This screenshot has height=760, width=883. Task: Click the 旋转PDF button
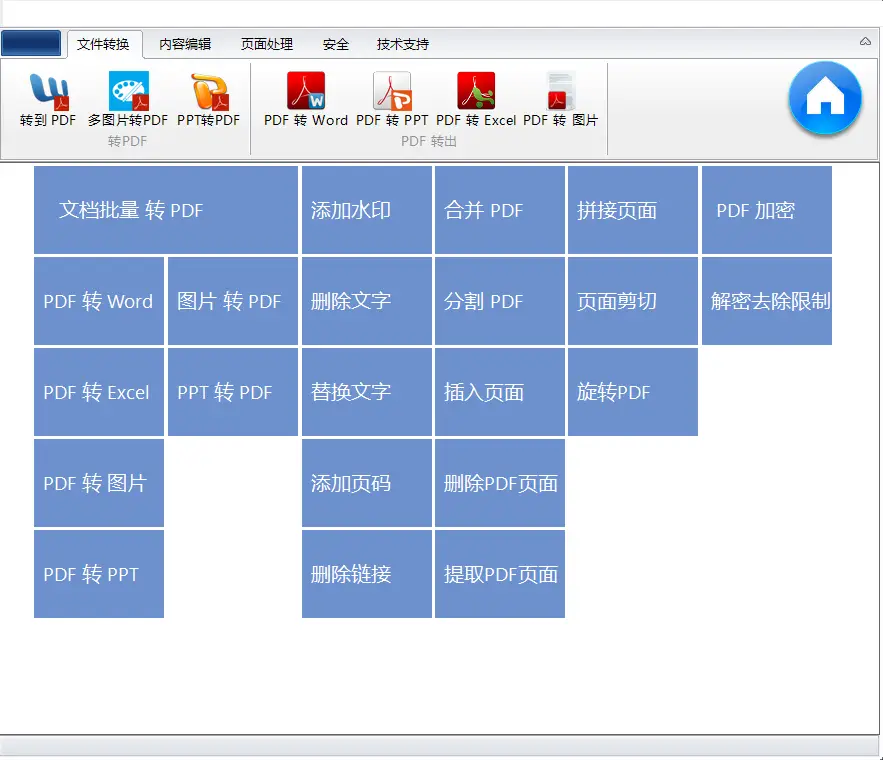click(632, 392)
